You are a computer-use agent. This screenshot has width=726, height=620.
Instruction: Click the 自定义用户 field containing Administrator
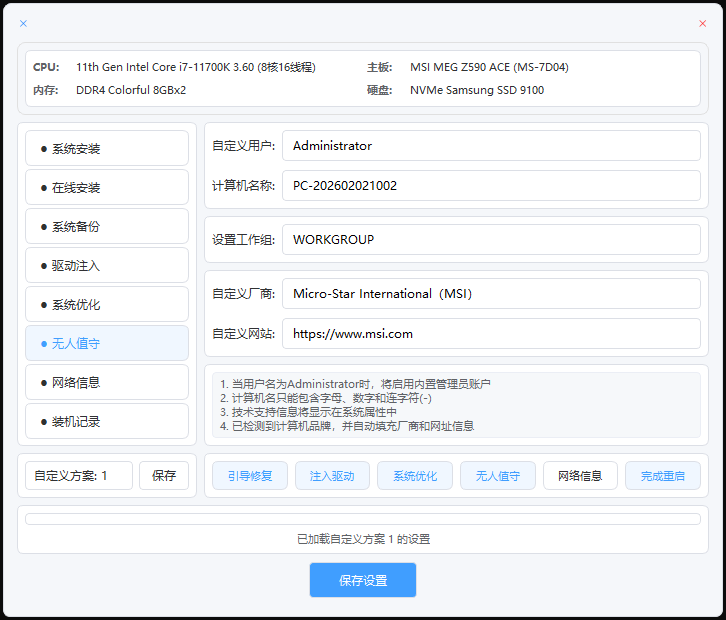click(491, 145)
